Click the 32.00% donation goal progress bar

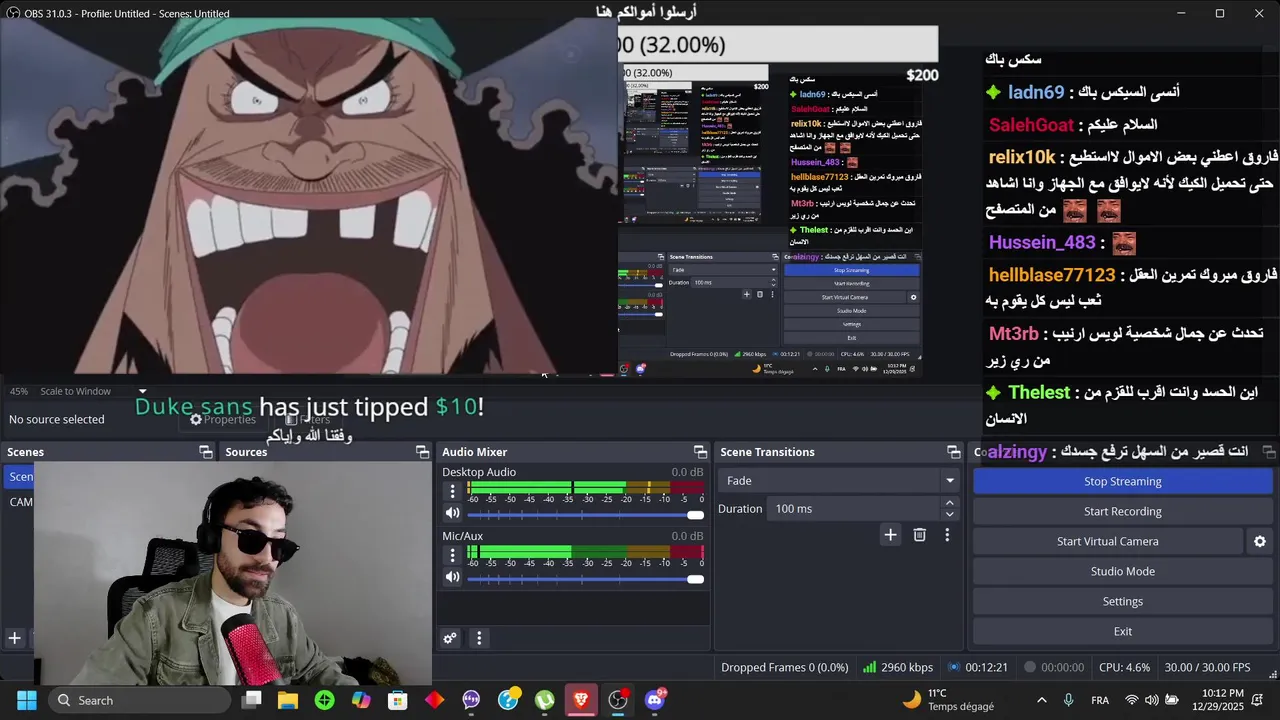[778, 45]
